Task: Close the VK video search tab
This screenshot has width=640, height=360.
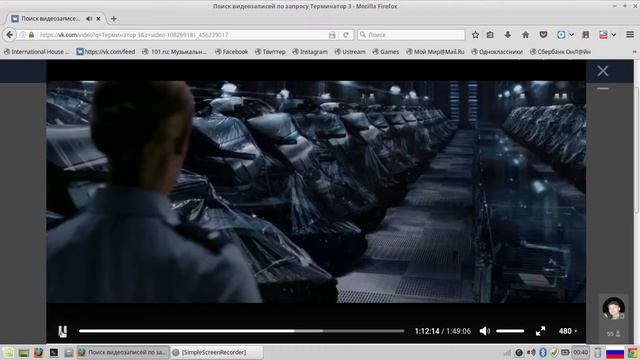Action: tap(98, 19)
